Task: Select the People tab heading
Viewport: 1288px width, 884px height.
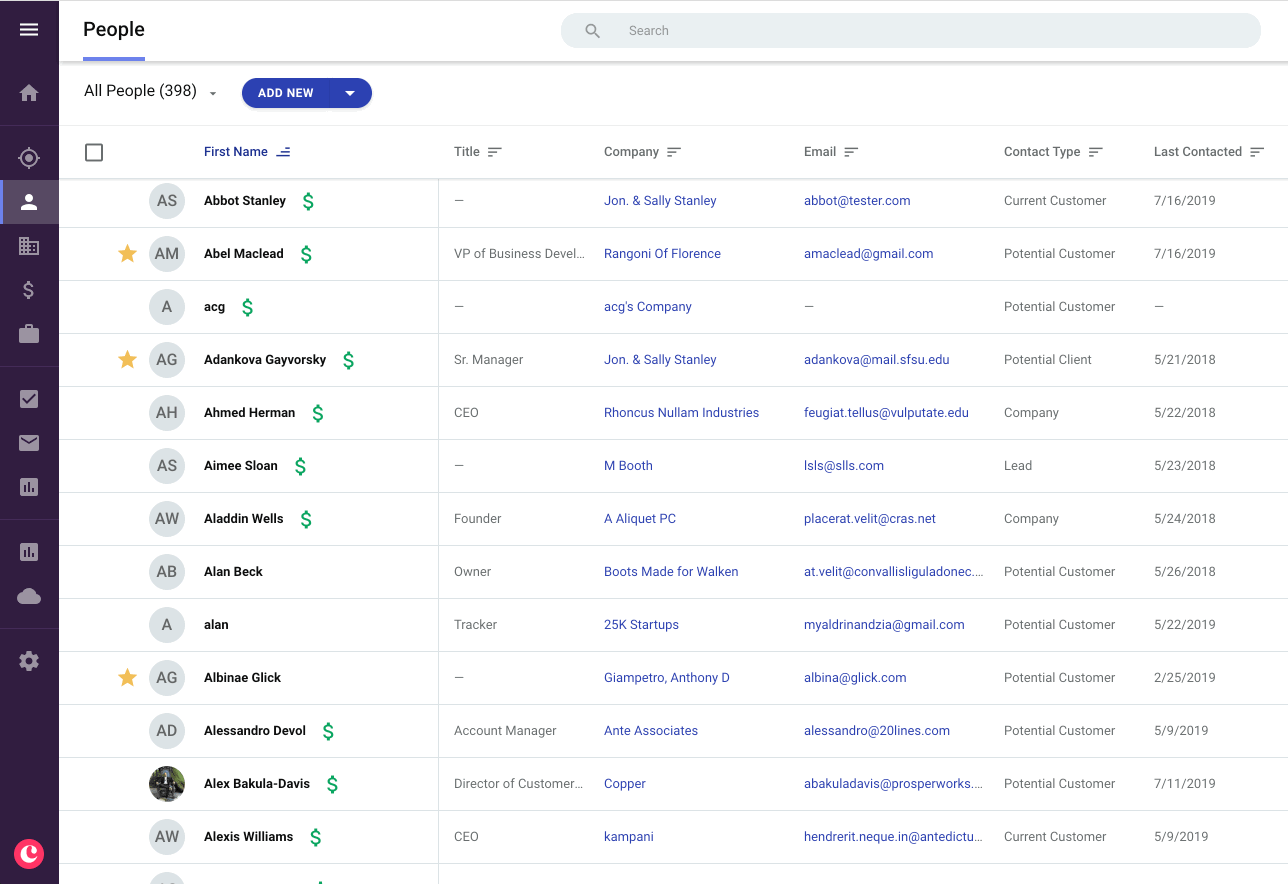Action: (x=114, y=30)
